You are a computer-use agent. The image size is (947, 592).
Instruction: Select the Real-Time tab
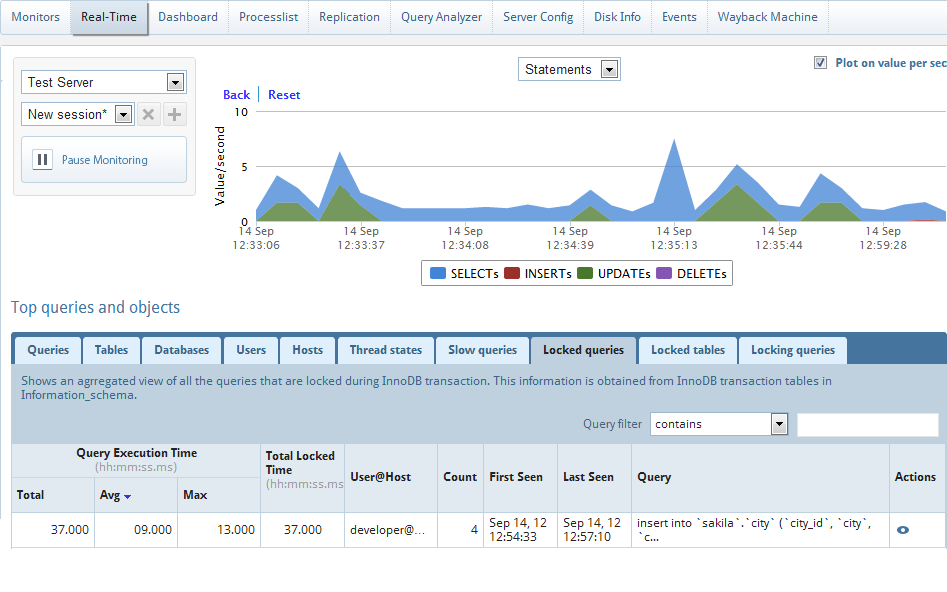click(x=109, y=17)
